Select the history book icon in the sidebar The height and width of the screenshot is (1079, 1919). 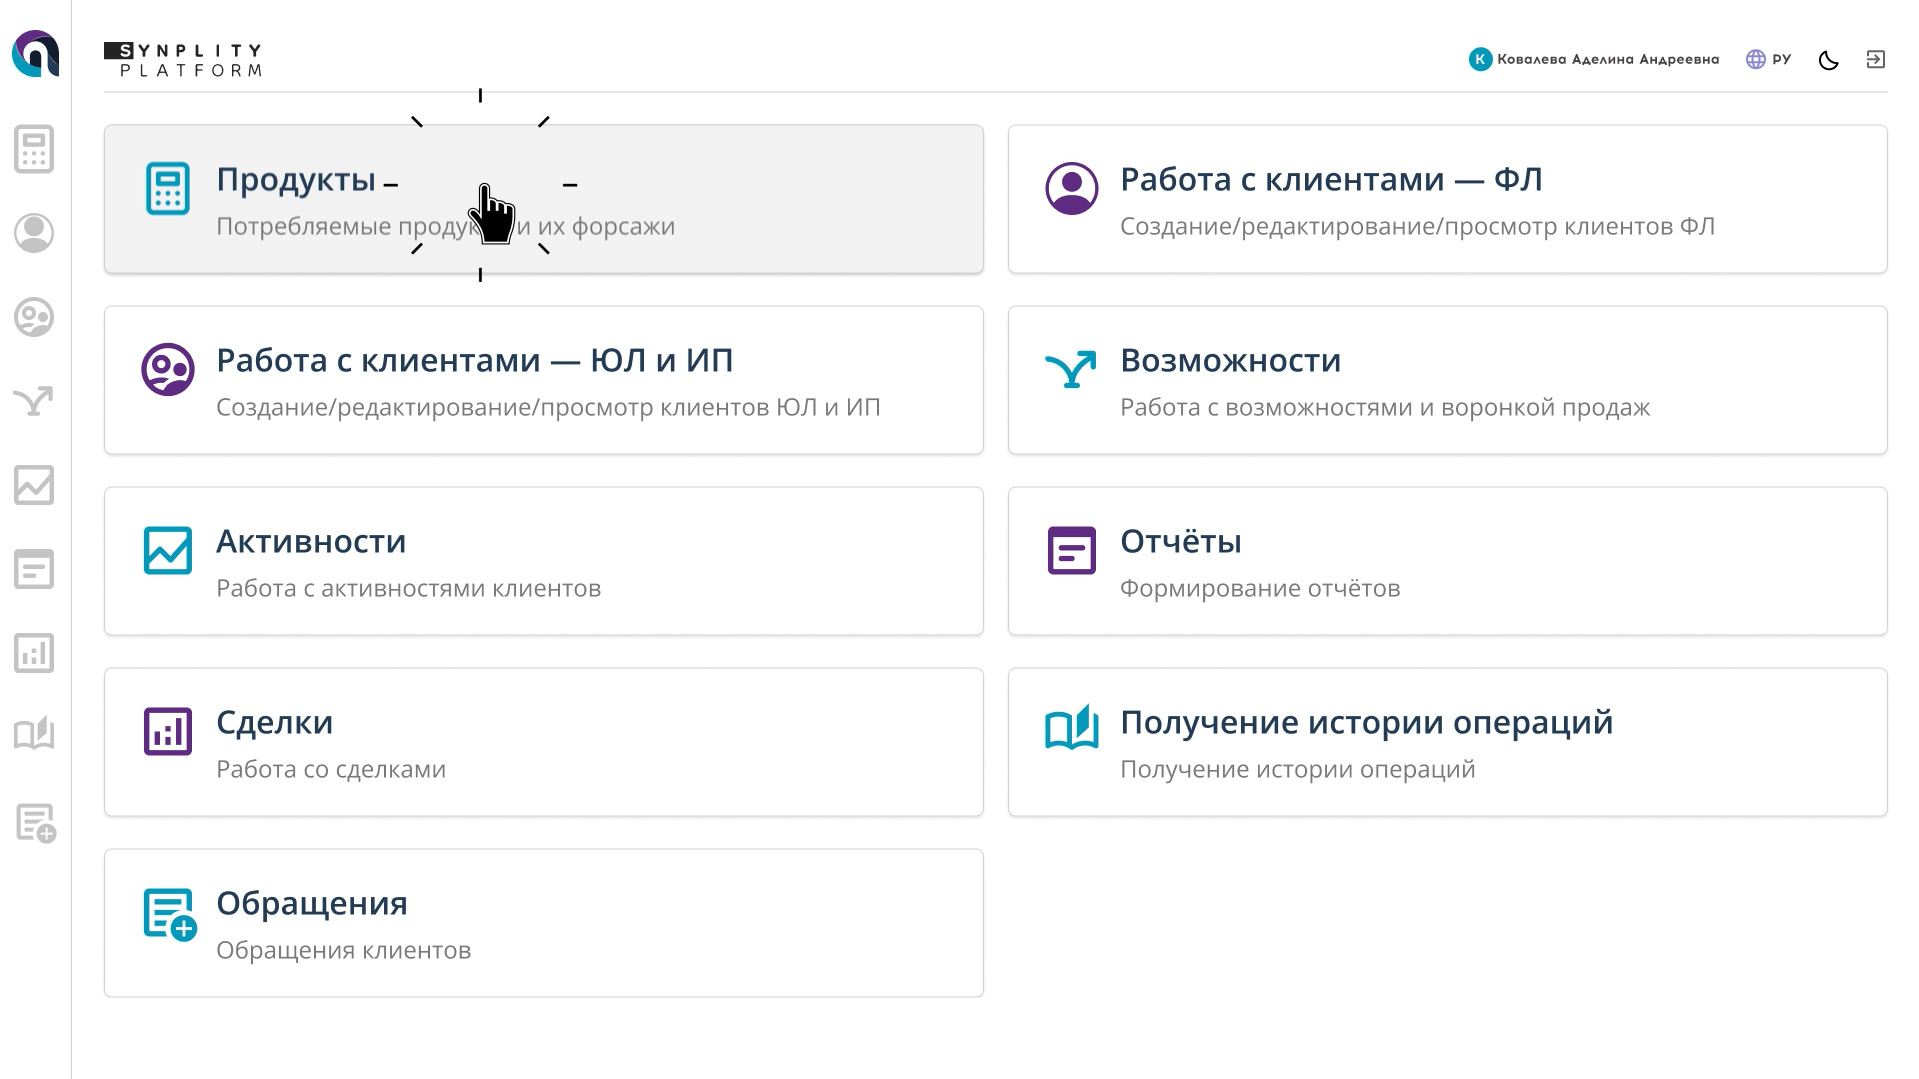[33, 735]
